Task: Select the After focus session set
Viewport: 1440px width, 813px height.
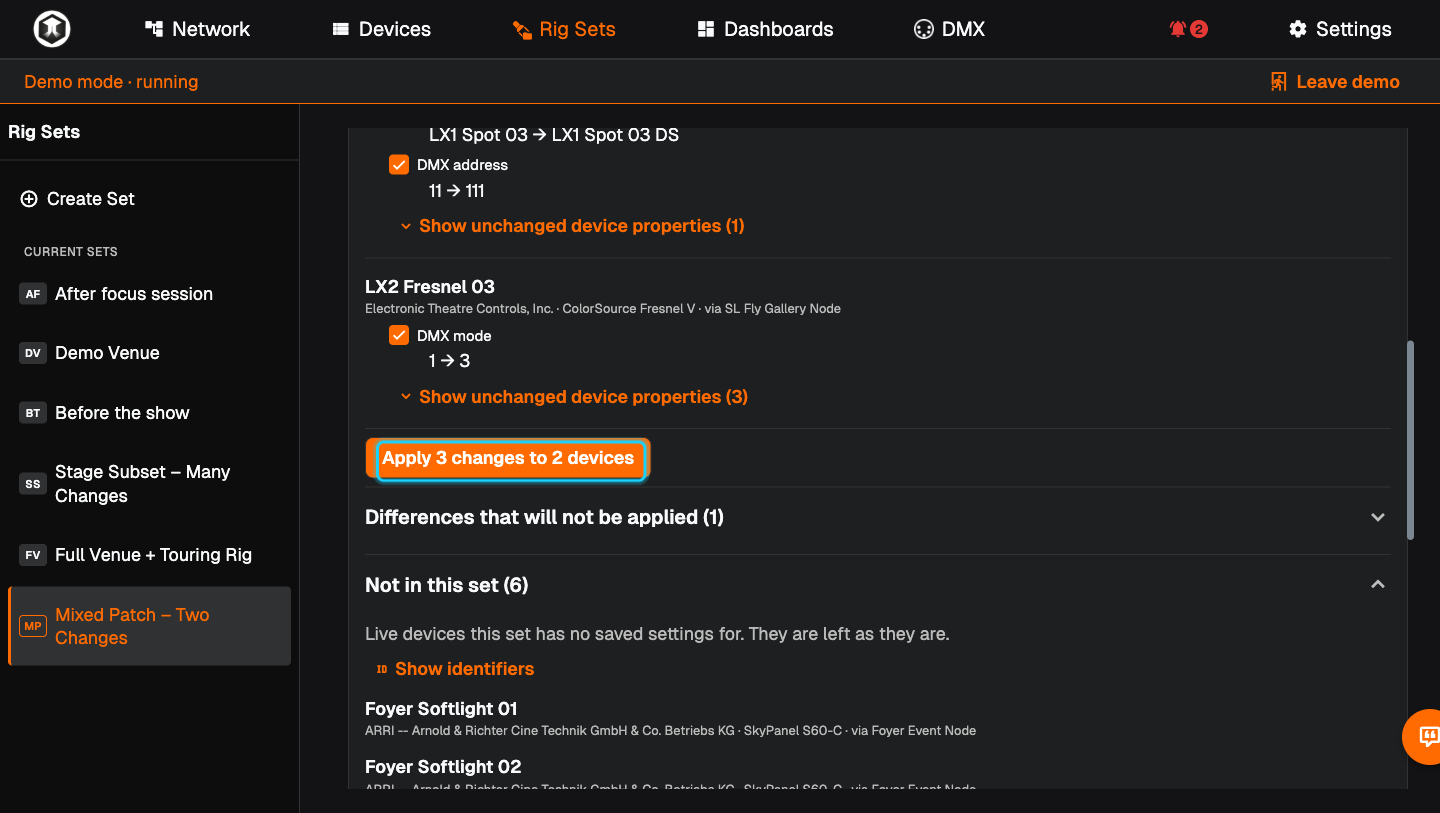Action: tap(149, 294)
